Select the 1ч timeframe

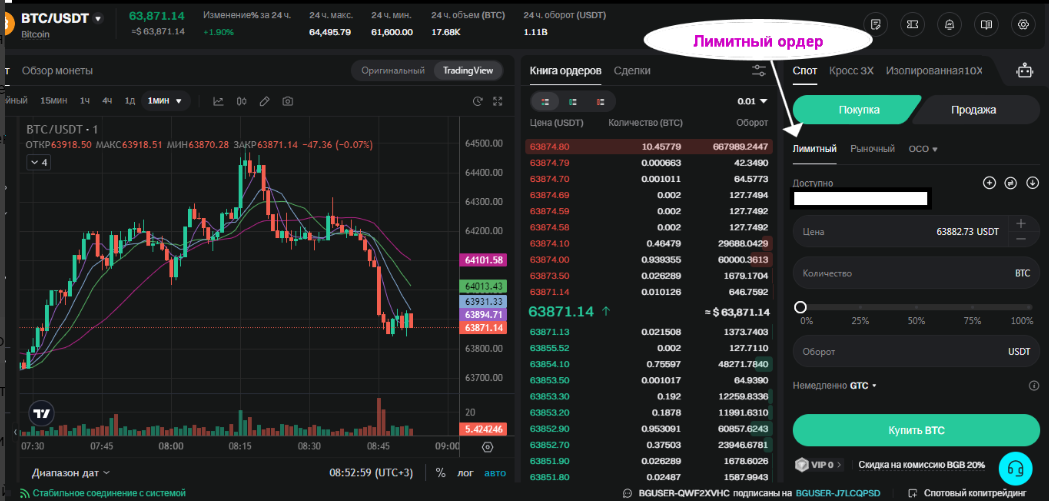(x=85, y=101)
